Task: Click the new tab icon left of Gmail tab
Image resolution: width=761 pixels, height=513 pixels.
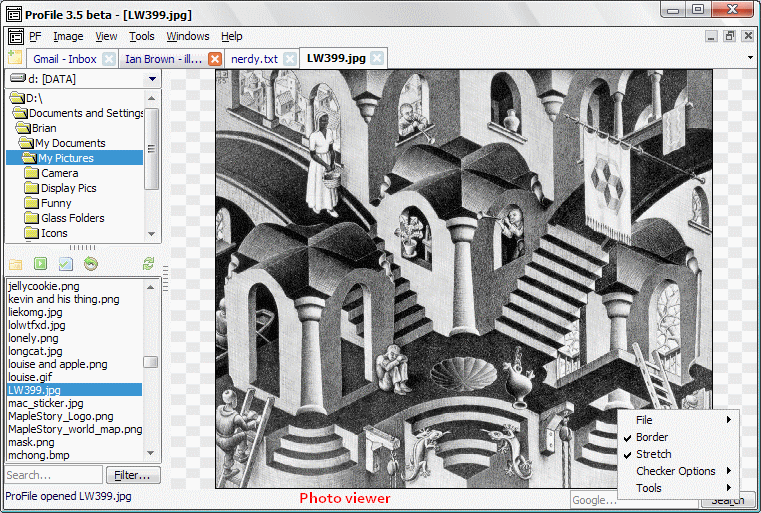Action: point(15,59)
